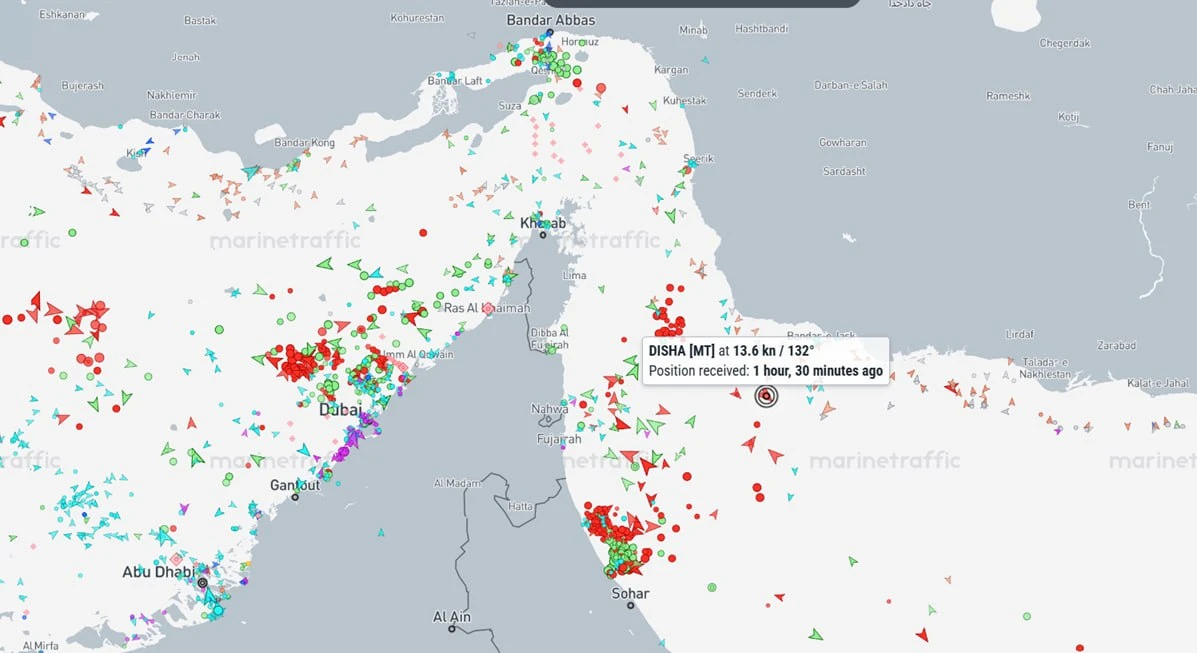Viewport: 1197px width, 653px height.
Task: Select the Ras Al Khaimah label
Action: point(487,308)
